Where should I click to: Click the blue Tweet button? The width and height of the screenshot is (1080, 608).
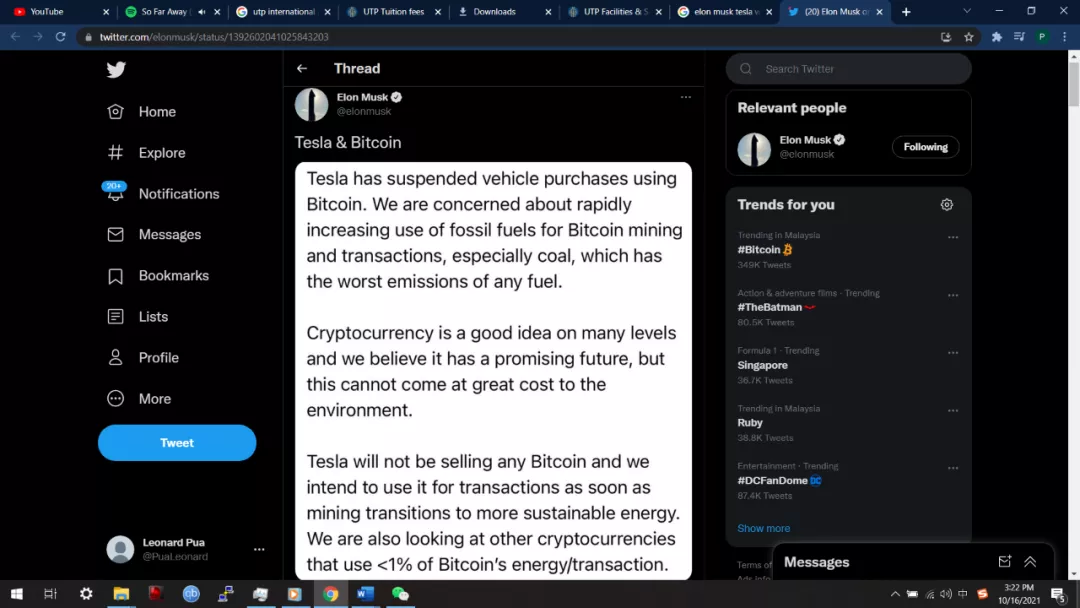pyautogui.click(x=177, y=443)
